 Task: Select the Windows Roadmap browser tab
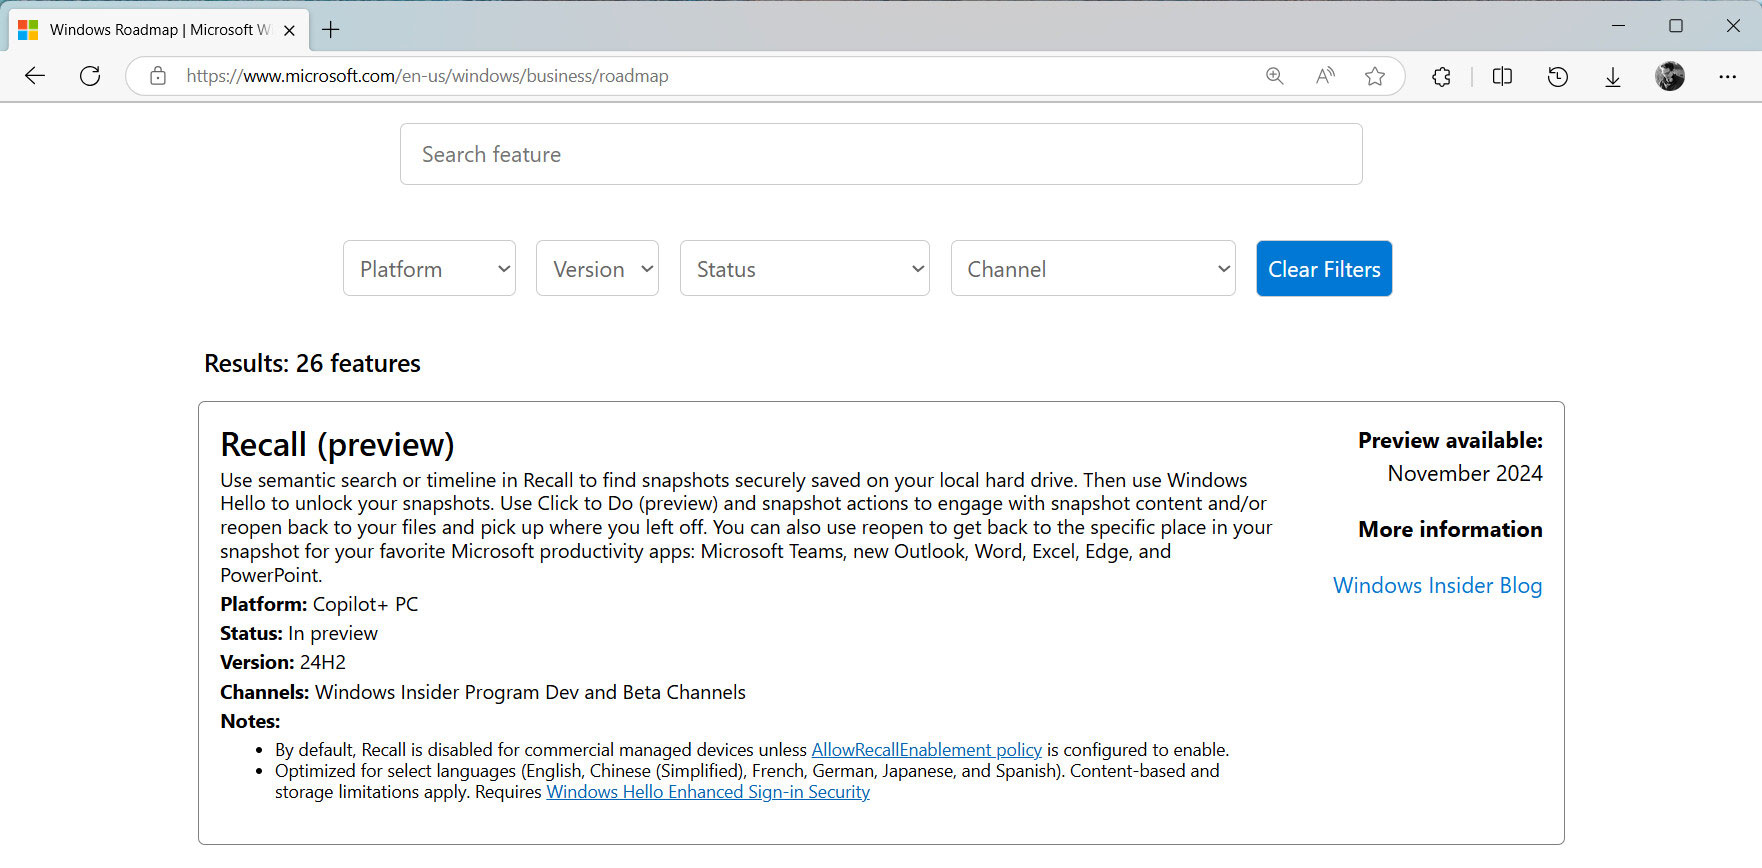150,30
